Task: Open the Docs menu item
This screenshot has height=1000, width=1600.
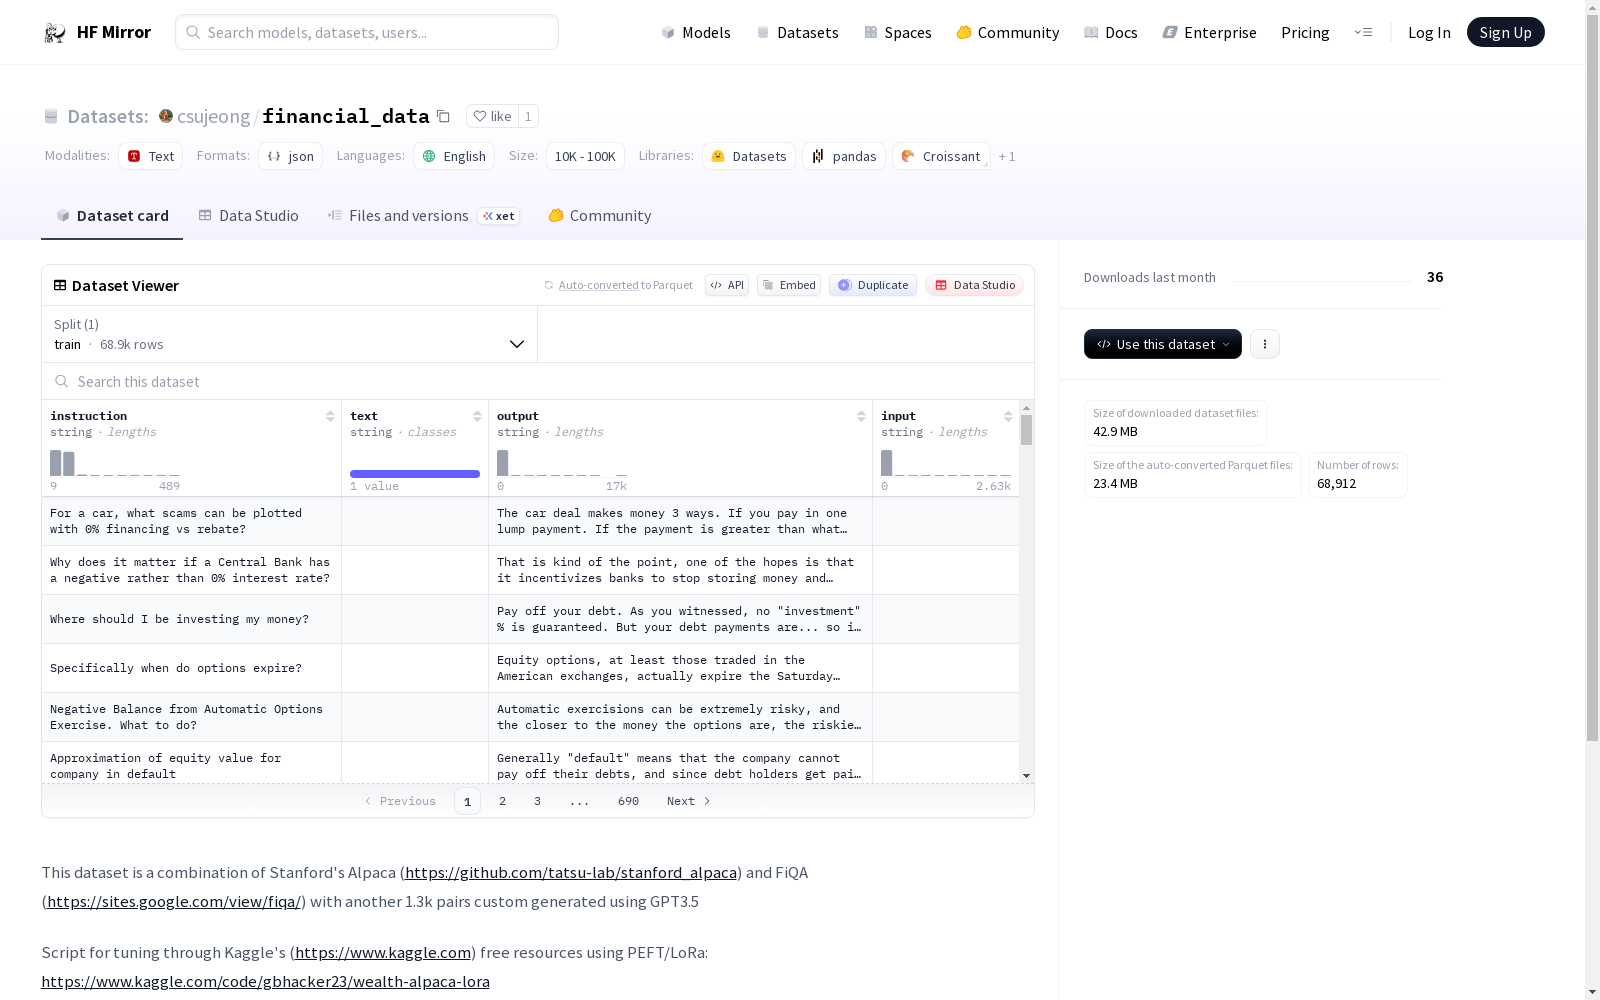Action: point(1111,32)
